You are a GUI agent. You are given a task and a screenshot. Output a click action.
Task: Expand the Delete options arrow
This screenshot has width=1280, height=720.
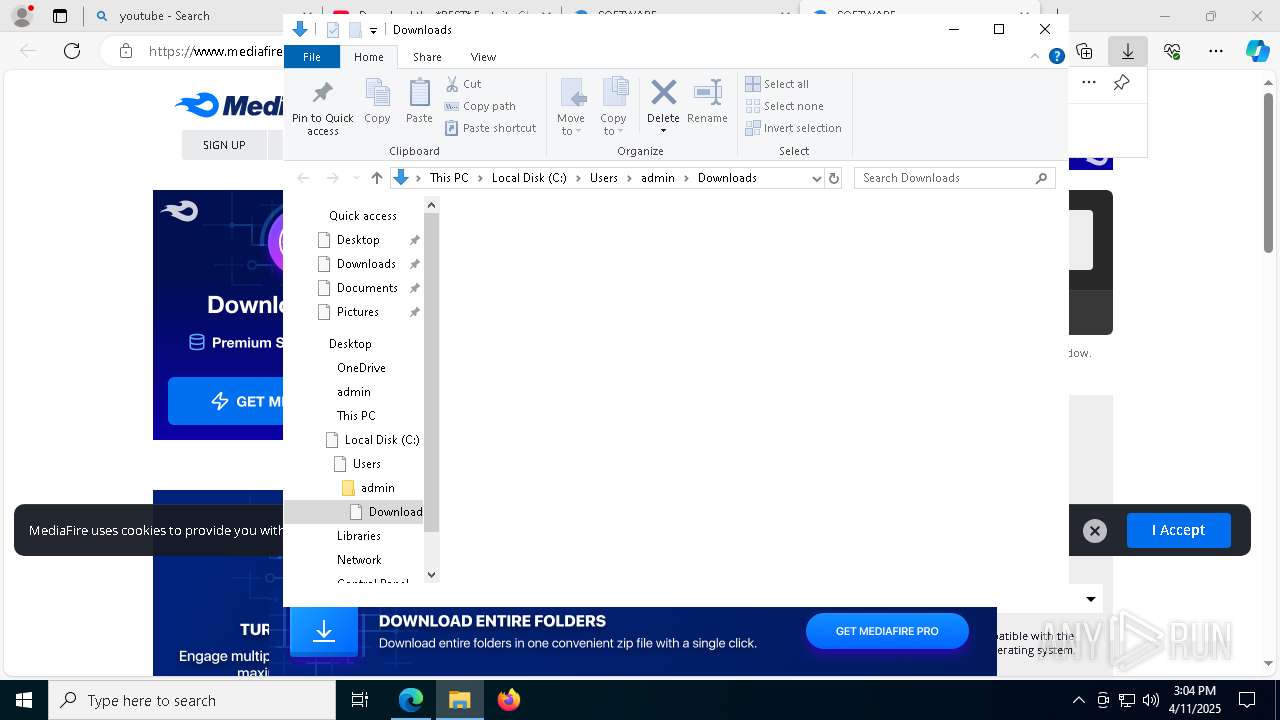coord(663,131)
